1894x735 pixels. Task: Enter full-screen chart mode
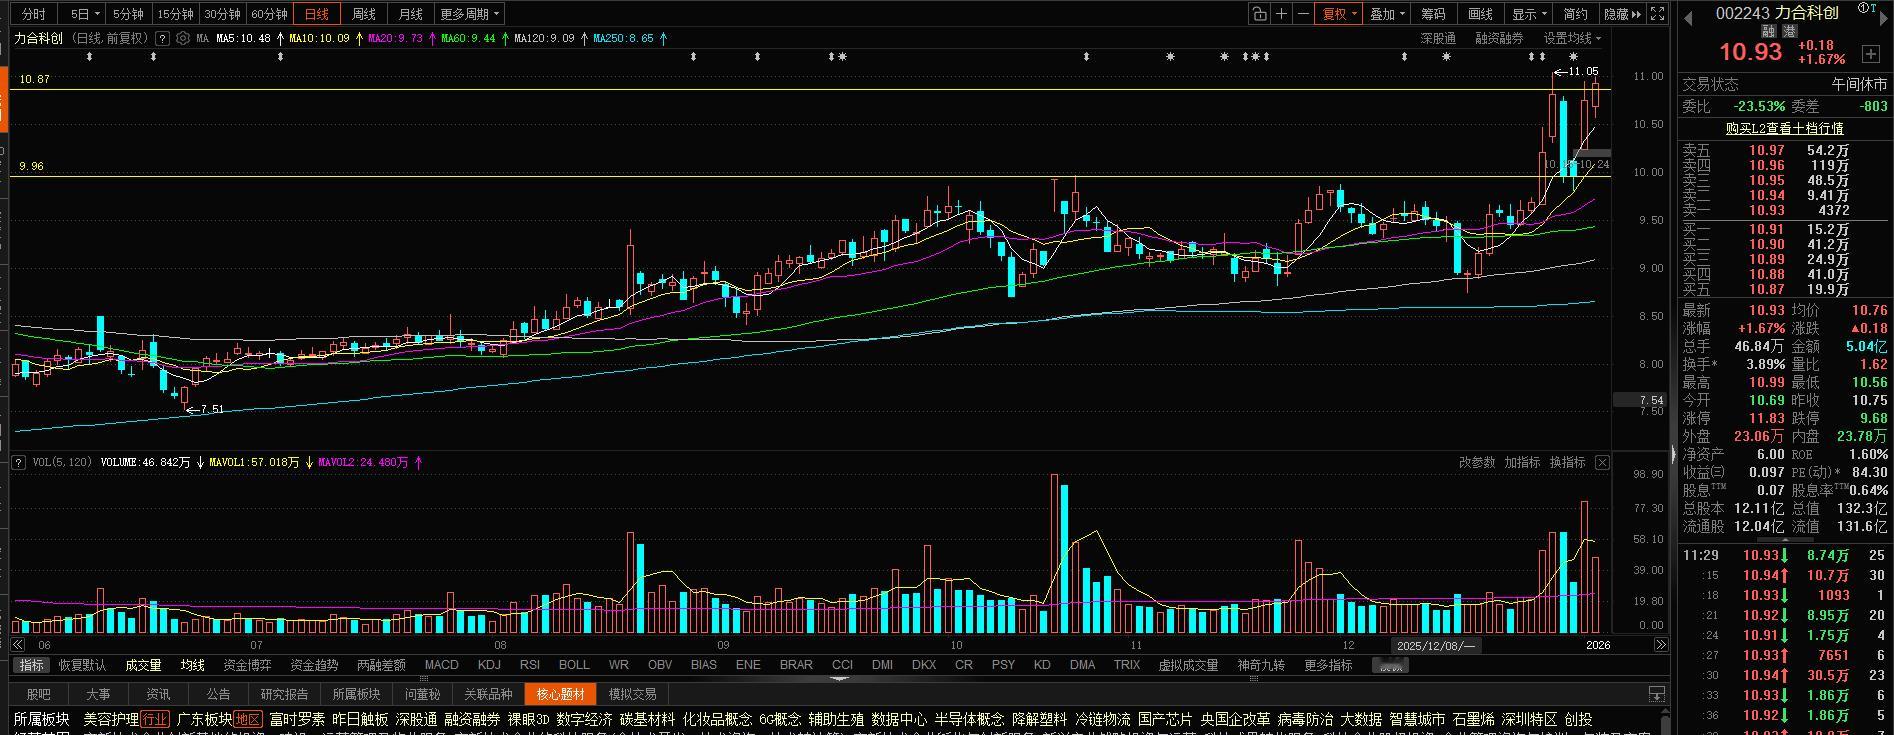[1657, 14]
